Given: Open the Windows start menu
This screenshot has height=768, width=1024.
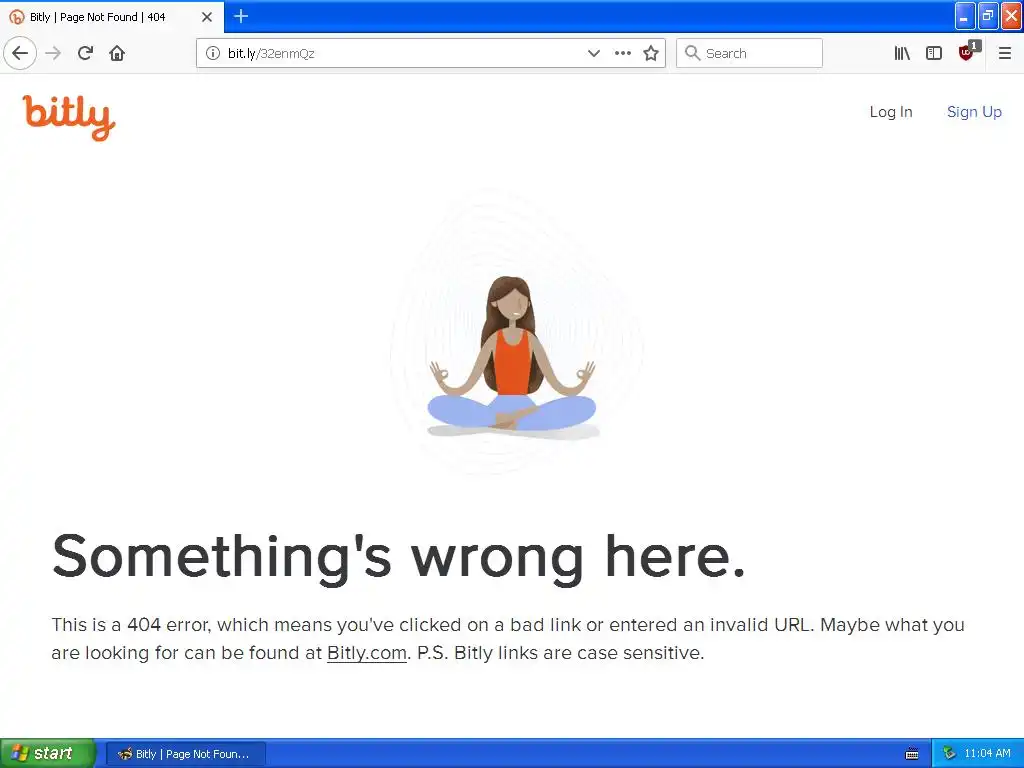Looking at the screenshot, I should (x=47, y=753).
